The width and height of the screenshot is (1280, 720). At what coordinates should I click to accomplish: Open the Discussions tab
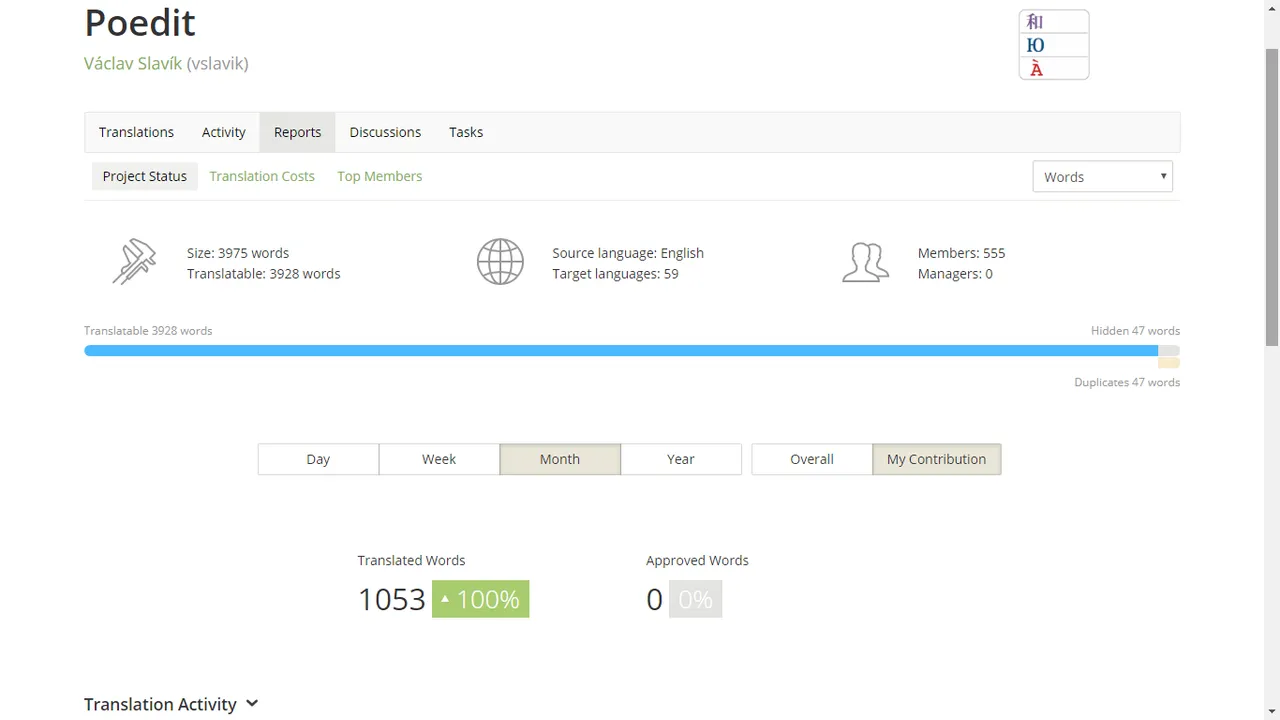coord(385,132)
